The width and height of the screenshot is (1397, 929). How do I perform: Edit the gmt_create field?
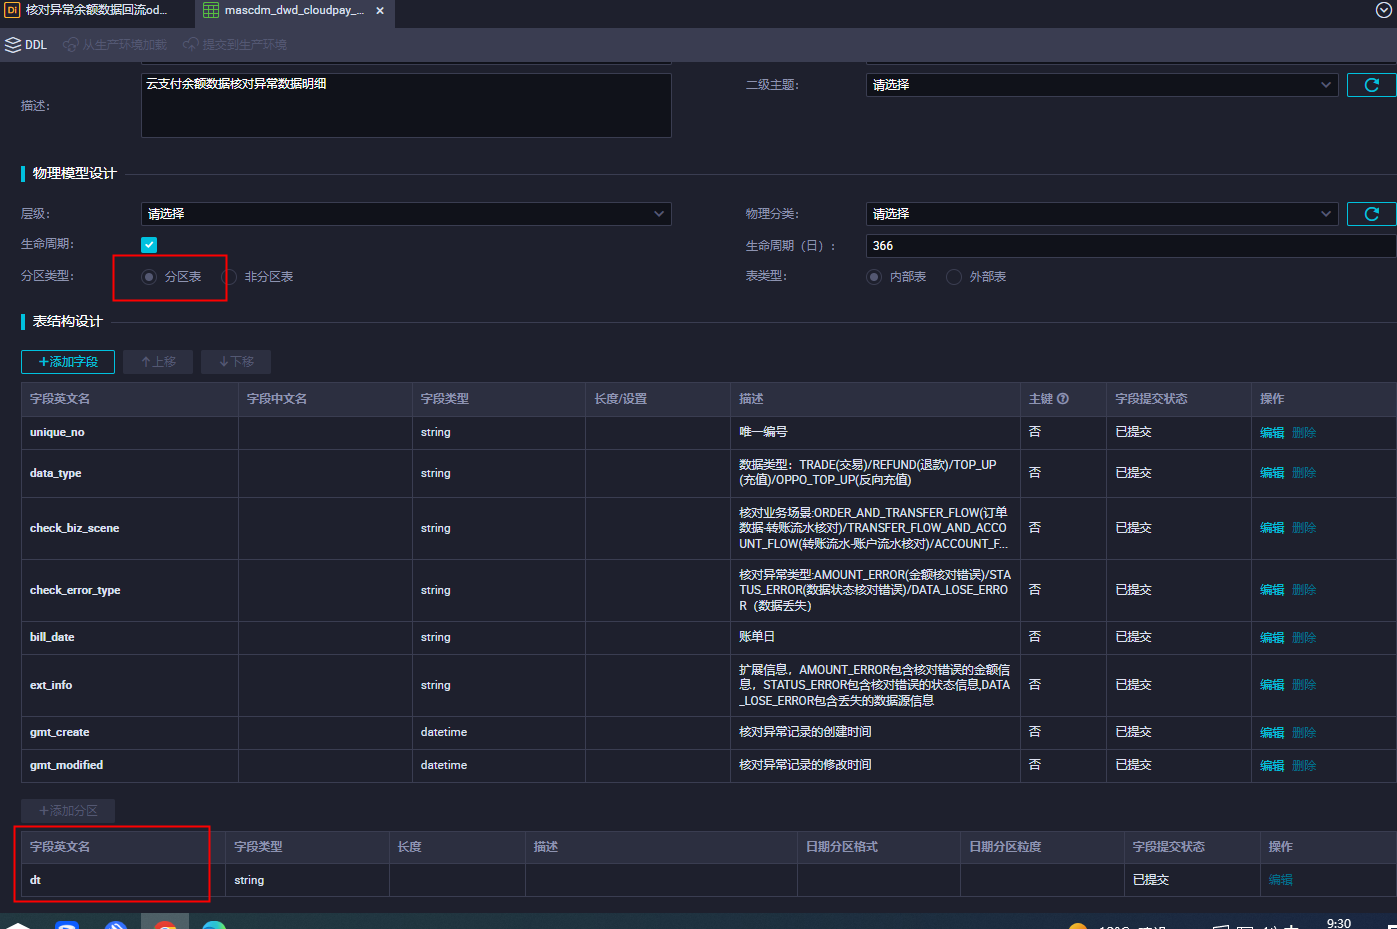click(x=1272, y=733)
